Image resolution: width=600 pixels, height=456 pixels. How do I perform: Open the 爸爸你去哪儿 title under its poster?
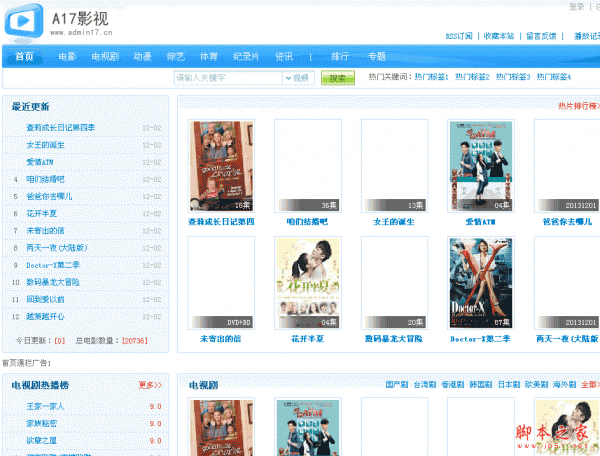[x=567, y=222]
